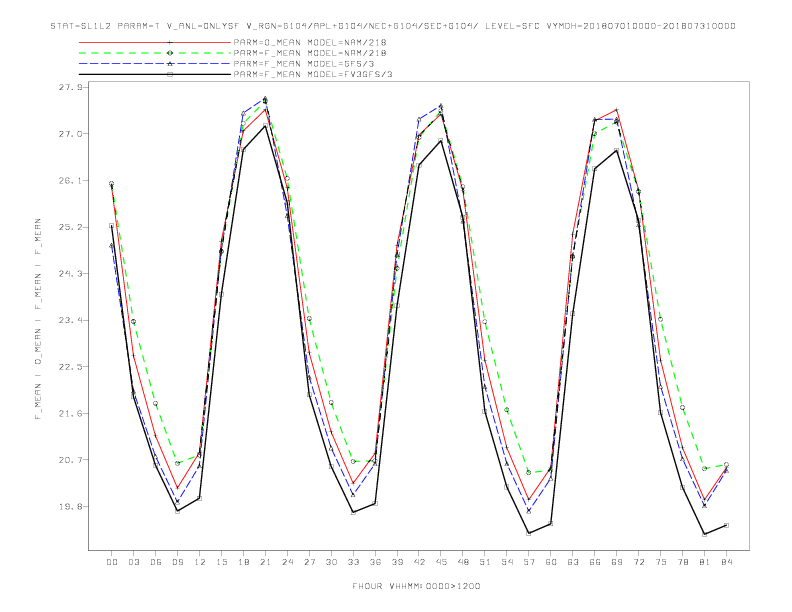Click x-axis forecast hour label 60
Image resolution: width=792 pixels, height=612 pixels.
pyautogui.click(x=551, y=562)
